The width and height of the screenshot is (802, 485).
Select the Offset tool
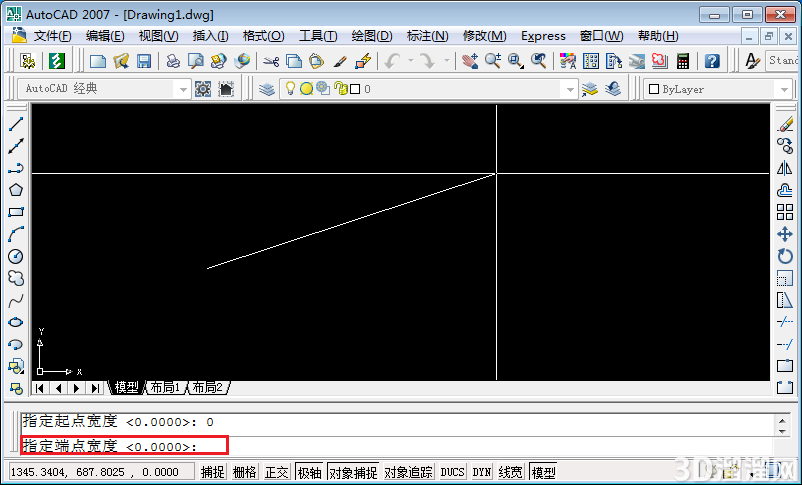tap(785, 190)
